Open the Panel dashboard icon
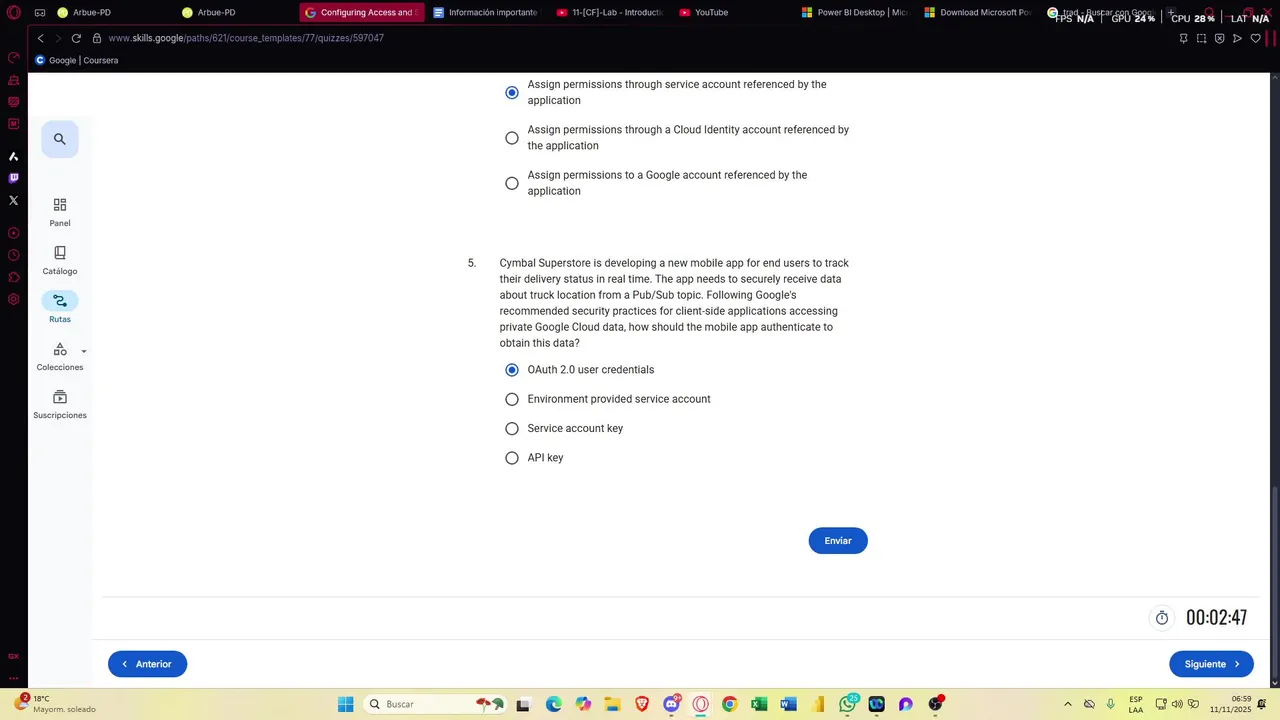The image size is (1280, 720). 60,204
